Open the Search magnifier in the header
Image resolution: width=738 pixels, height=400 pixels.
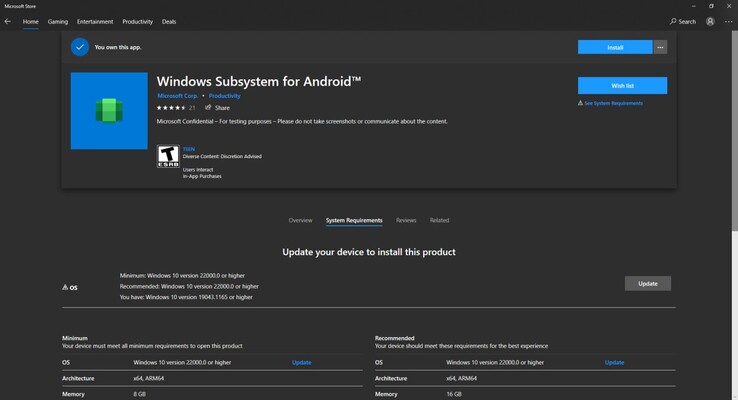pyautogui.click(x=682, y=22)
